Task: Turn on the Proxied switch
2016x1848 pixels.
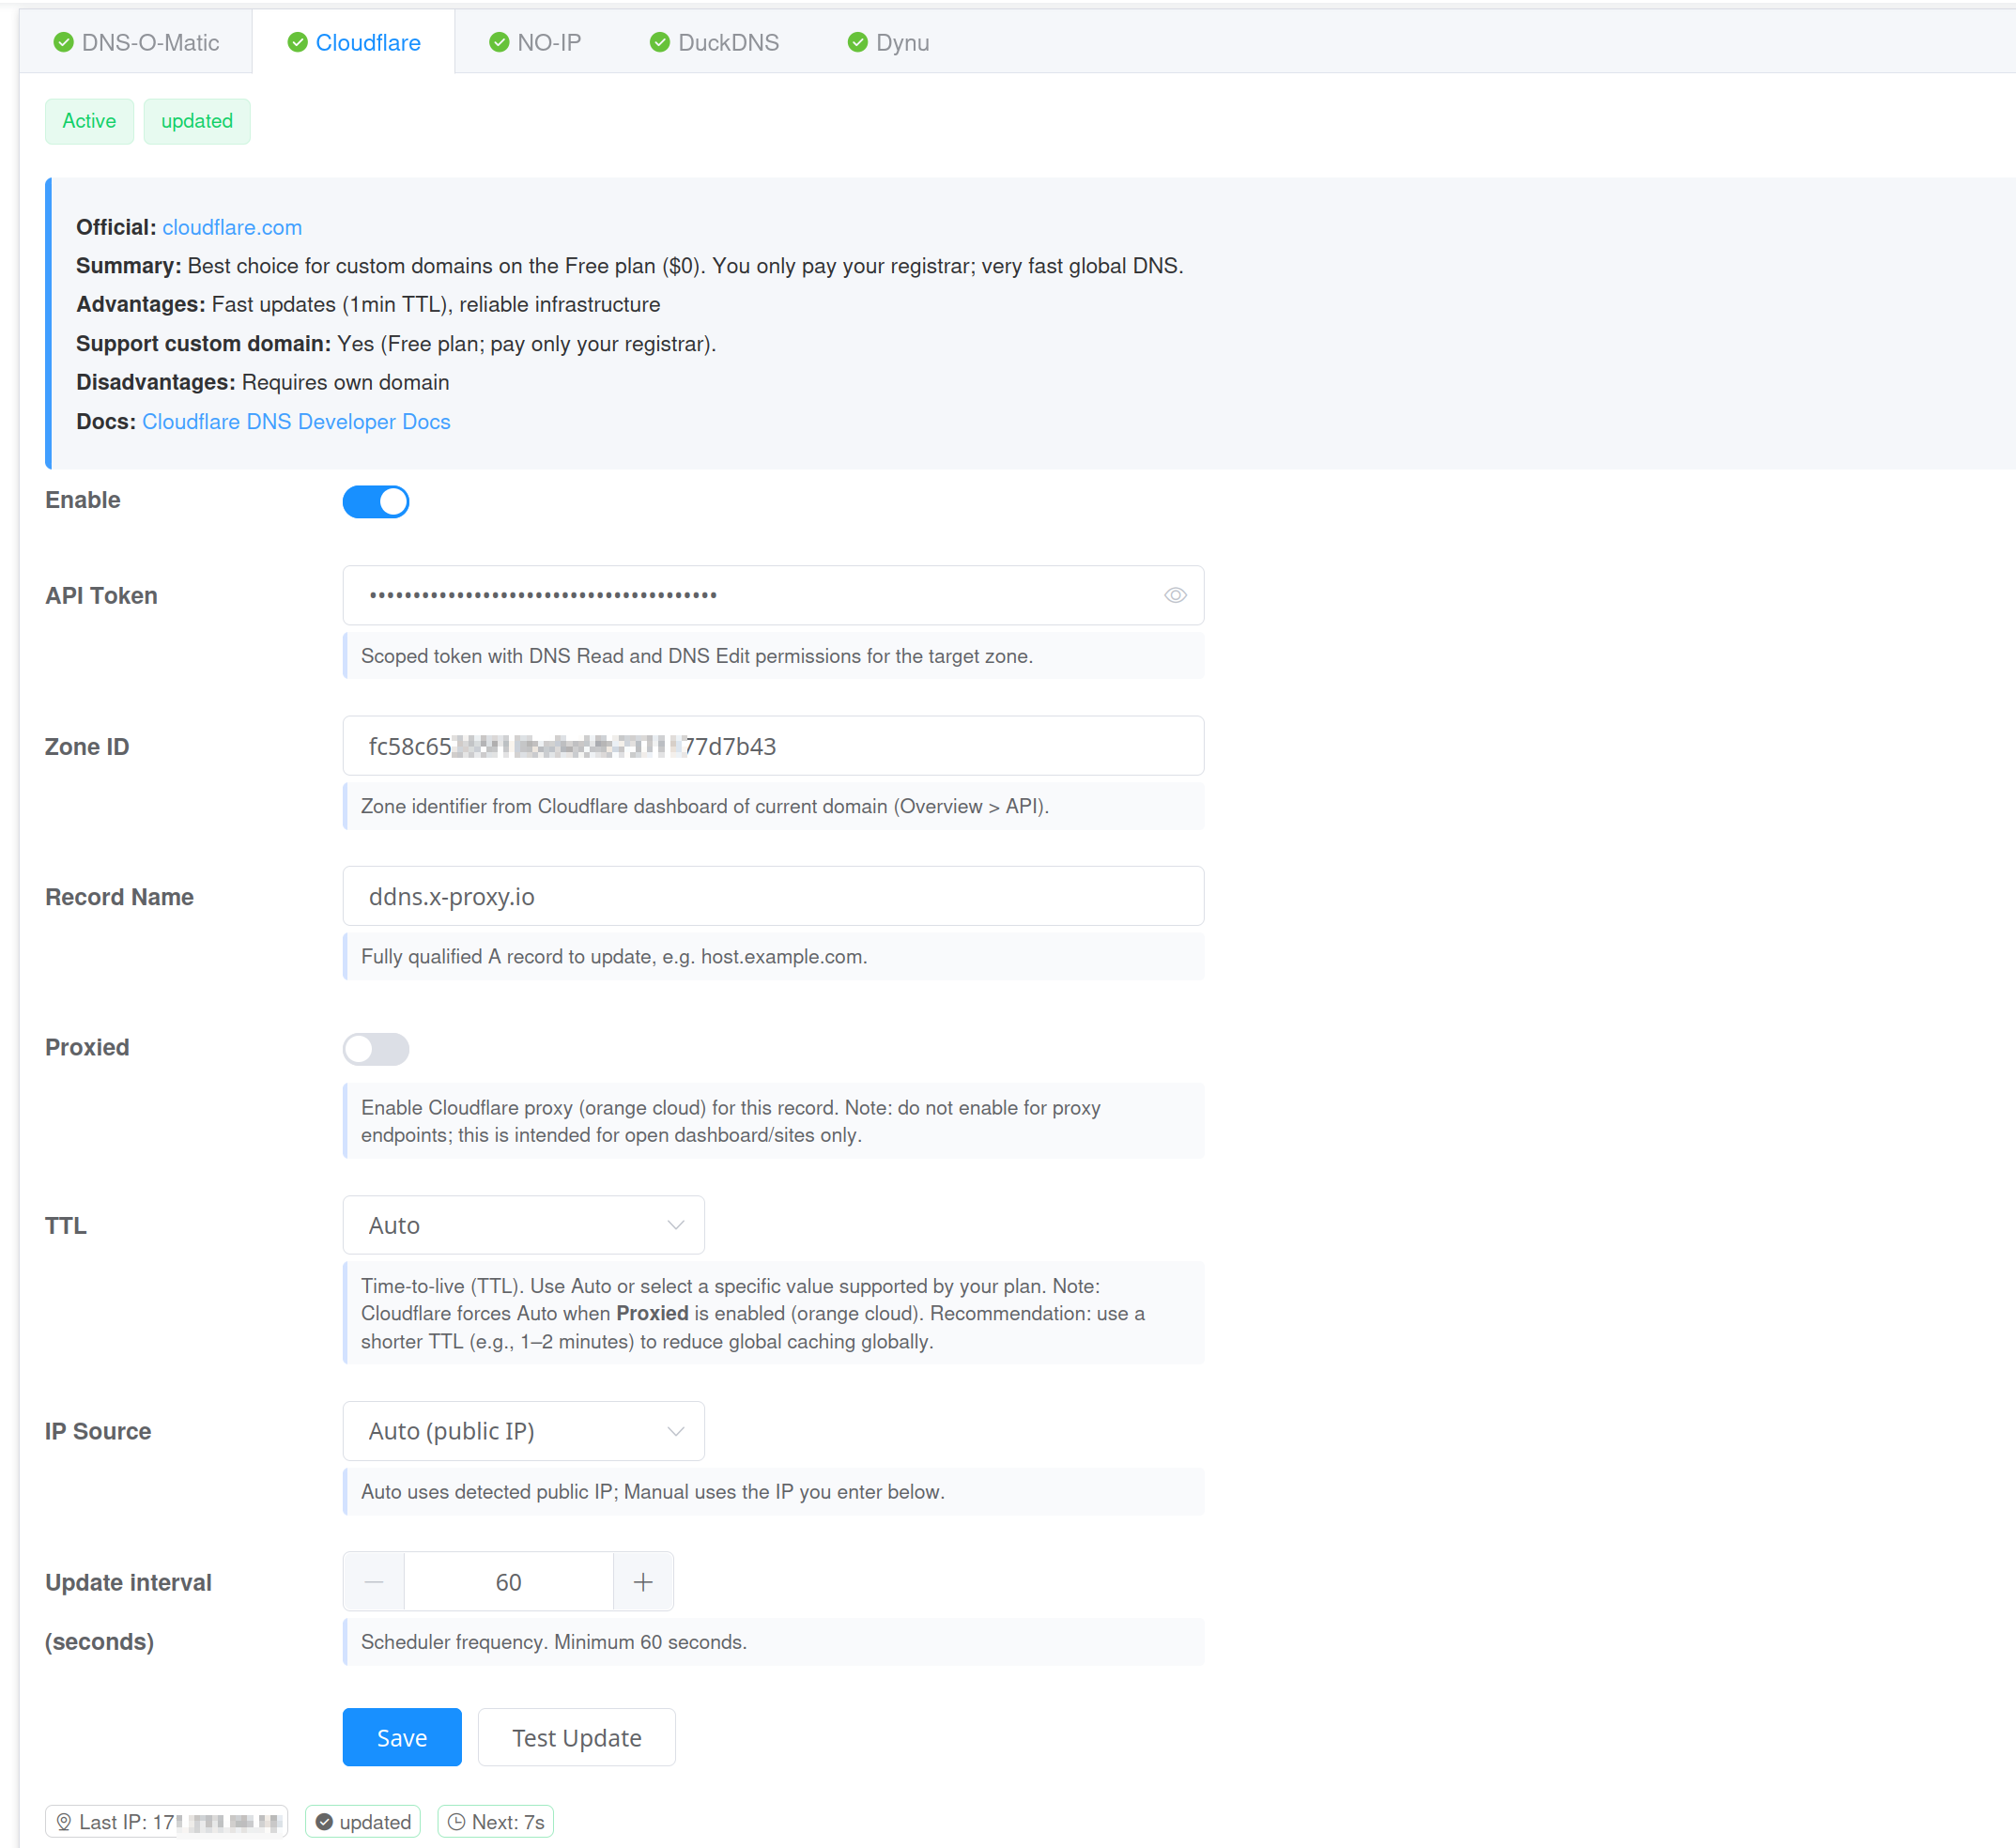Action: [376, 1048]
